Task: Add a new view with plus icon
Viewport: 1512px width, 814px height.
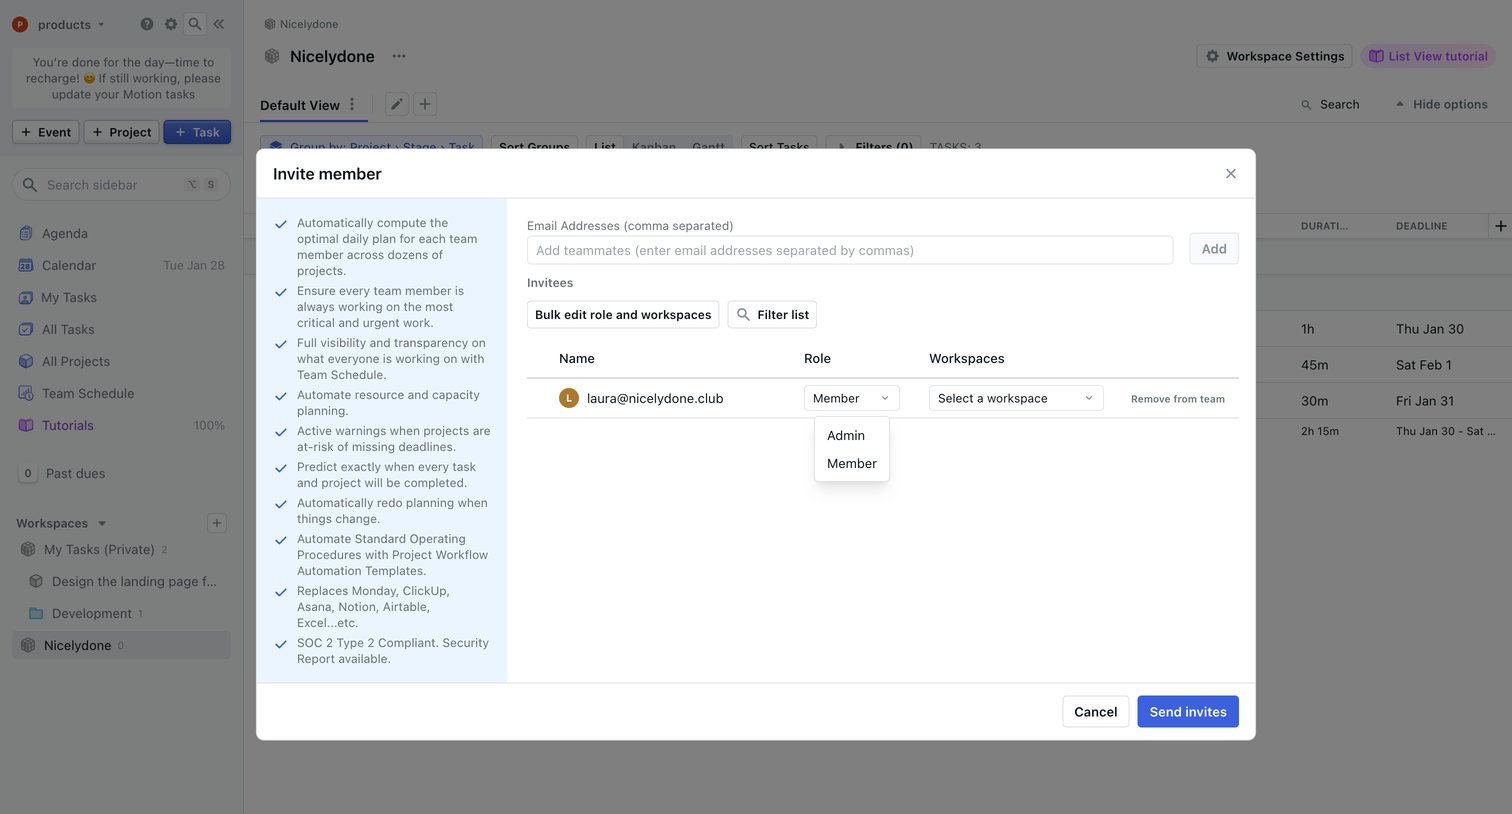Action: coord(425,104)
